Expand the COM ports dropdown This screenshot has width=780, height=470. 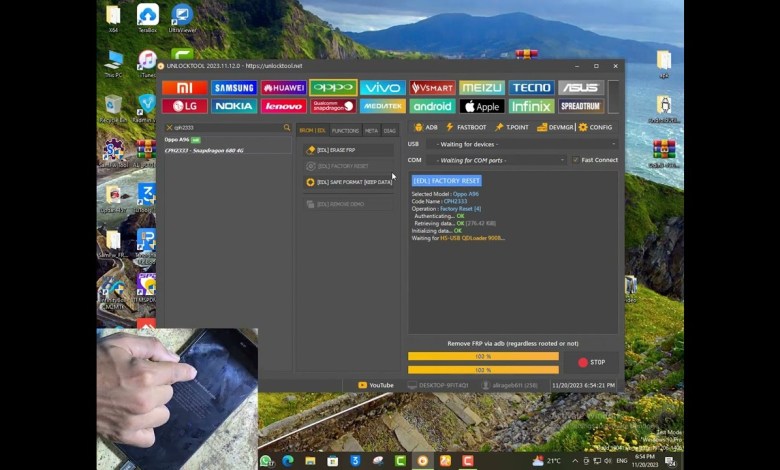[x=496, y=160]
